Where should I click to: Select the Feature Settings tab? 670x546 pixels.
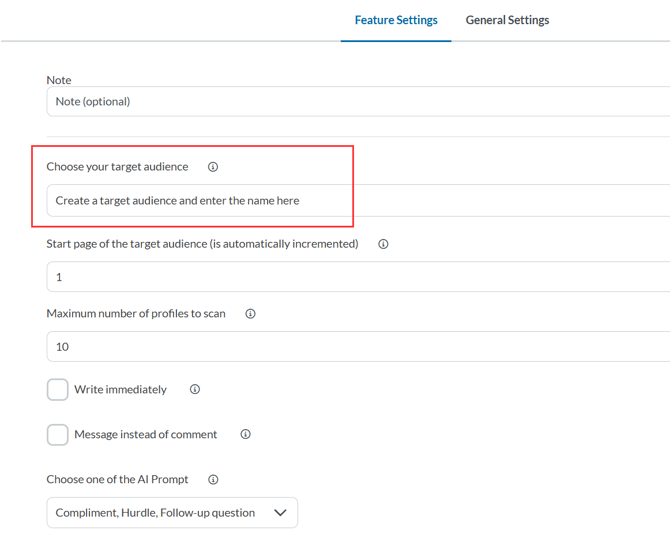396,20
